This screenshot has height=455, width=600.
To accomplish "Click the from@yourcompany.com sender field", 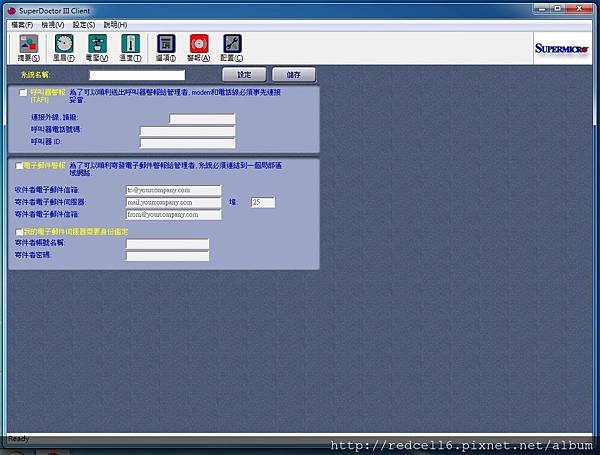I will 173,215.
